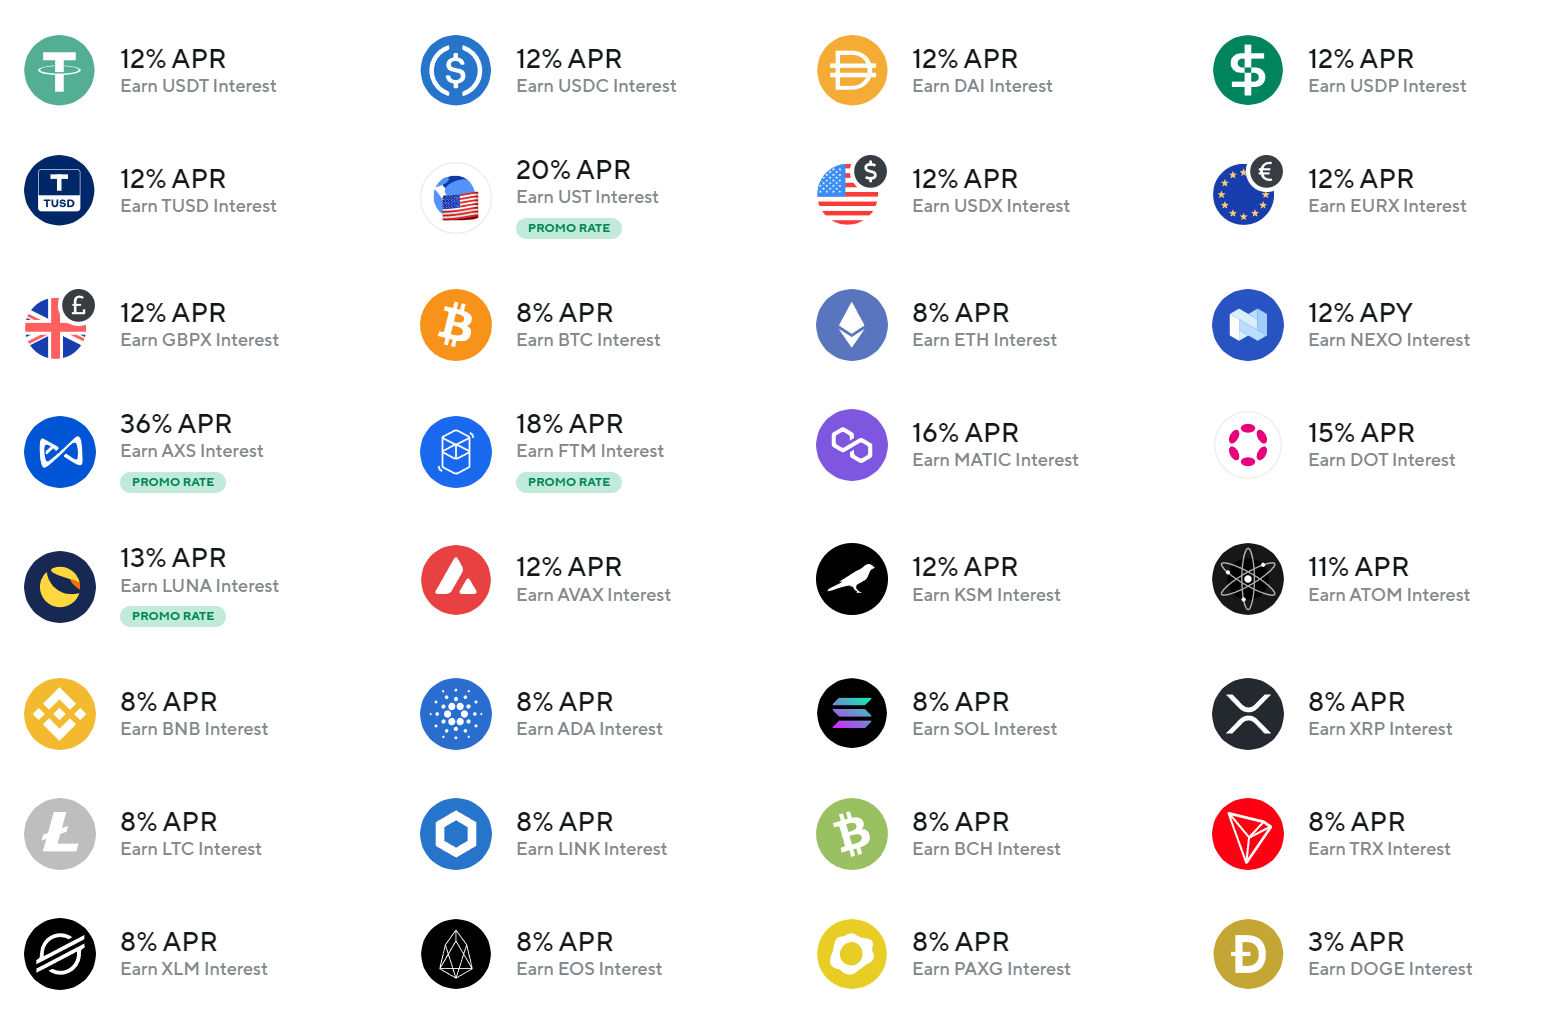Select the red Avalanche AVAX icon
The width and height of the screenshot is (1557, 1025).
pos(456,579)
